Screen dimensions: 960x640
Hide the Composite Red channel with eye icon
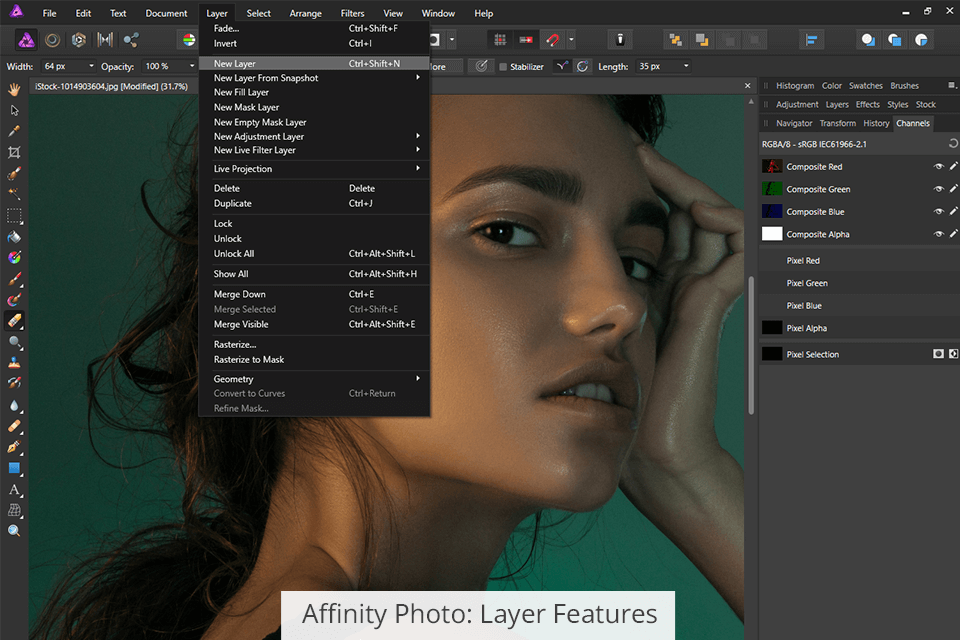pos(938,167)
